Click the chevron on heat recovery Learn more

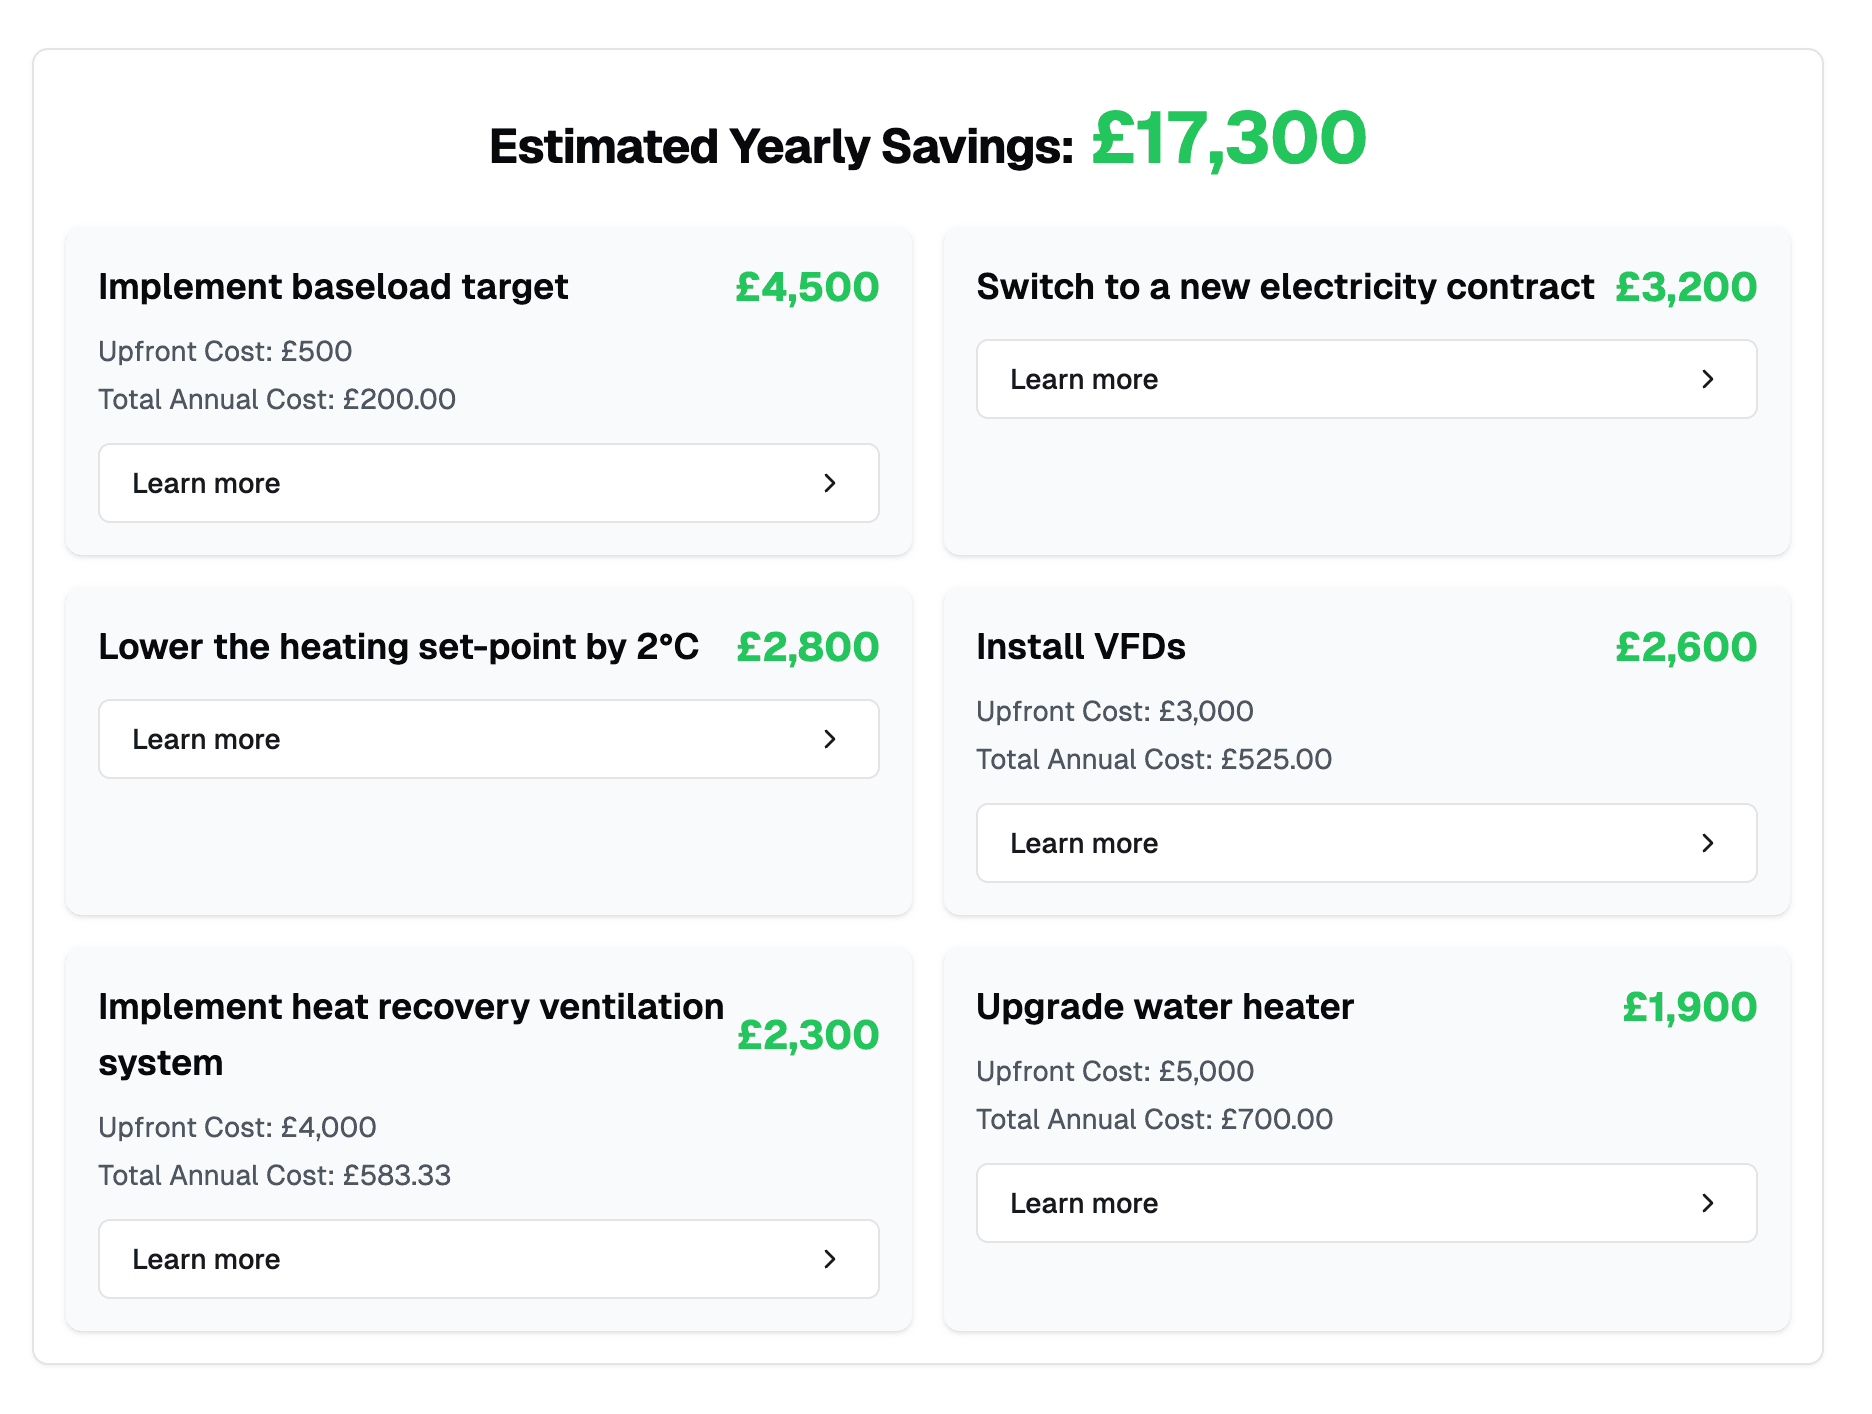(x=830, y=1259)
